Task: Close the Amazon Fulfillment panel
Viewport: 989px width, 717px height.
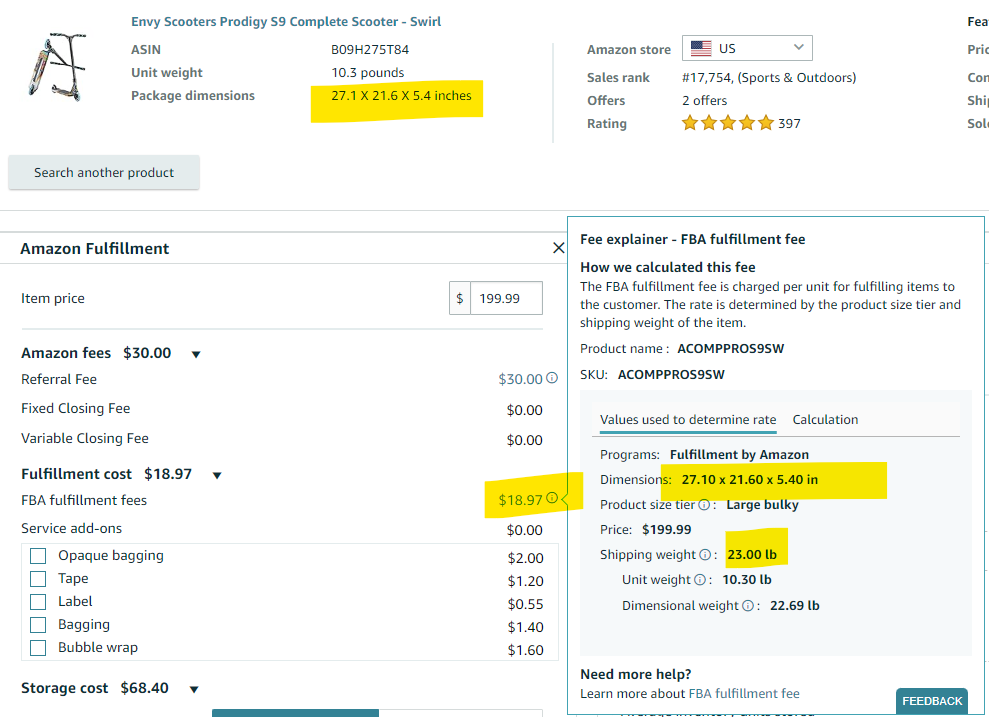Action: point(558,248)
